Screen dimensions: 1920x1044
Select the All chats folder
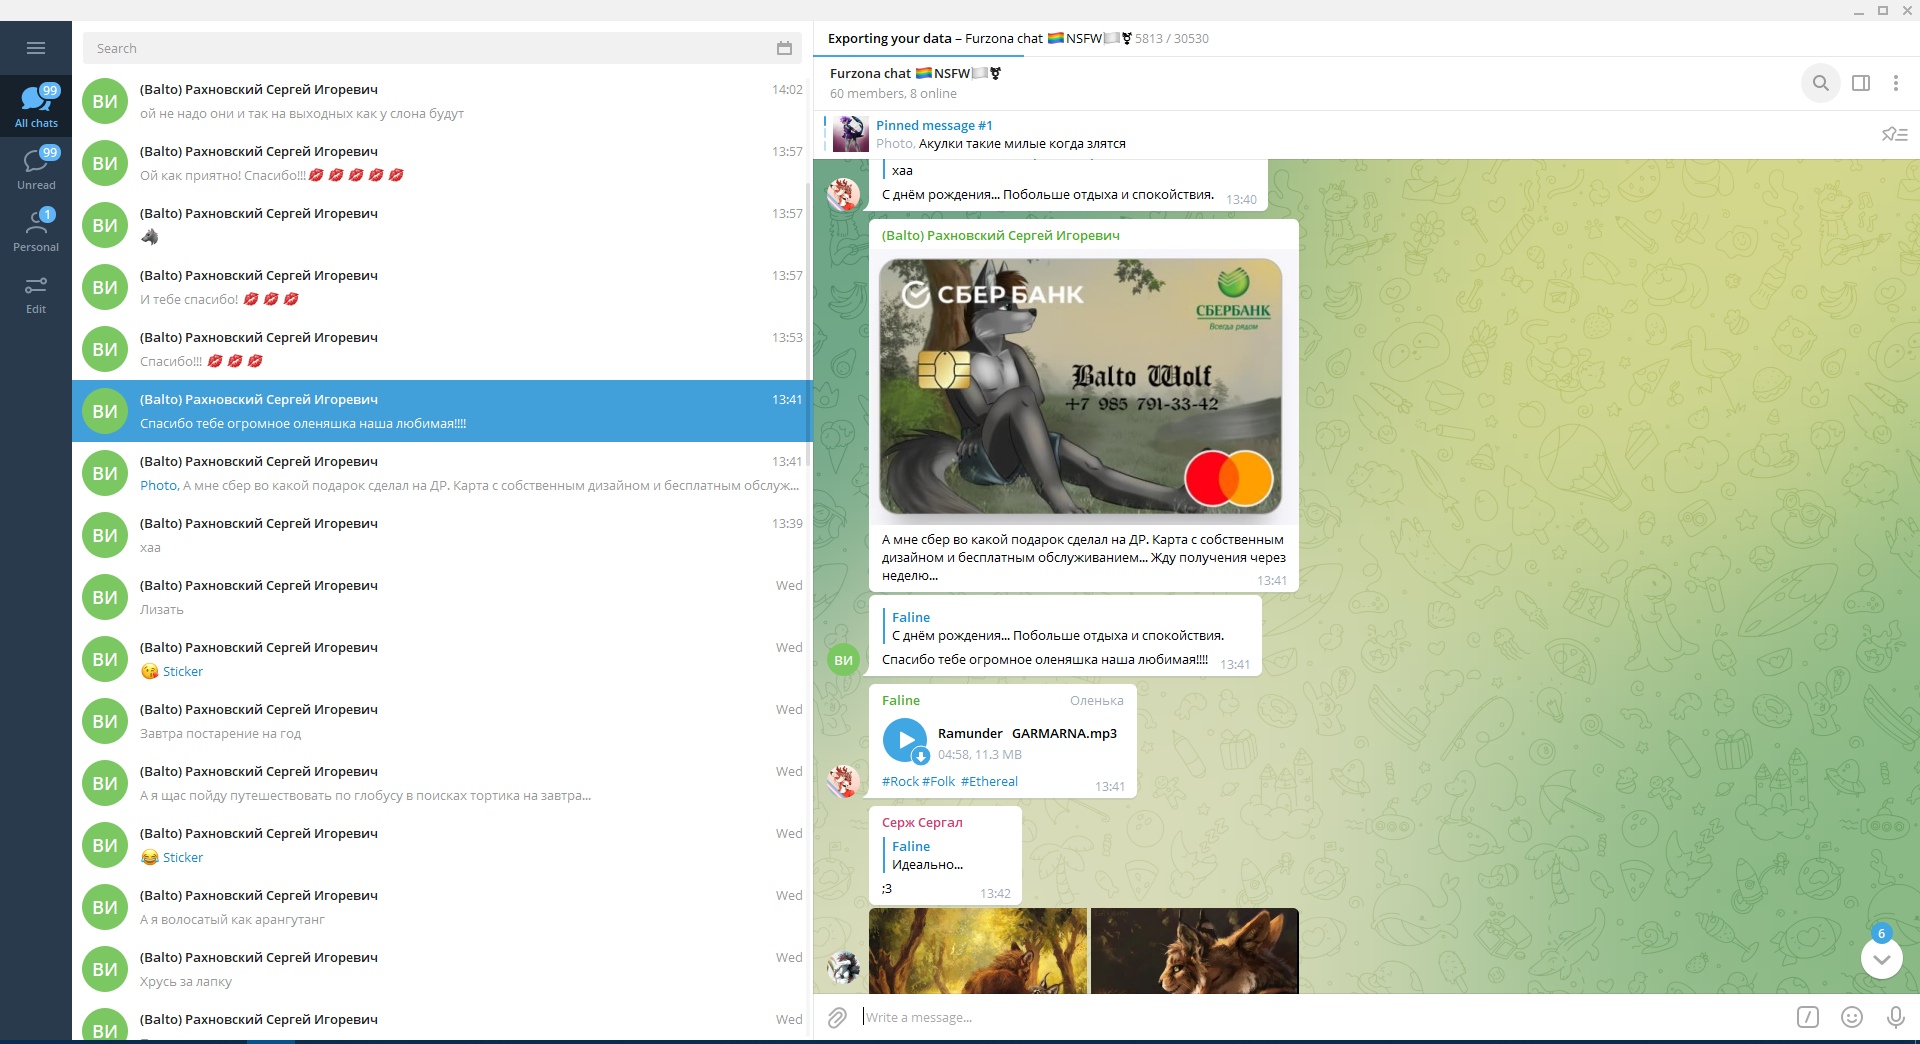[x=36, y=106]
